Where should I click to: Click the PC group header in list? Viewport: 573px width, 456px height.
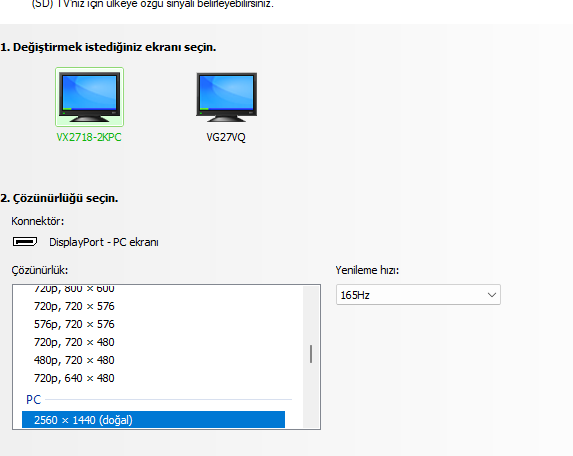(33, 399)
